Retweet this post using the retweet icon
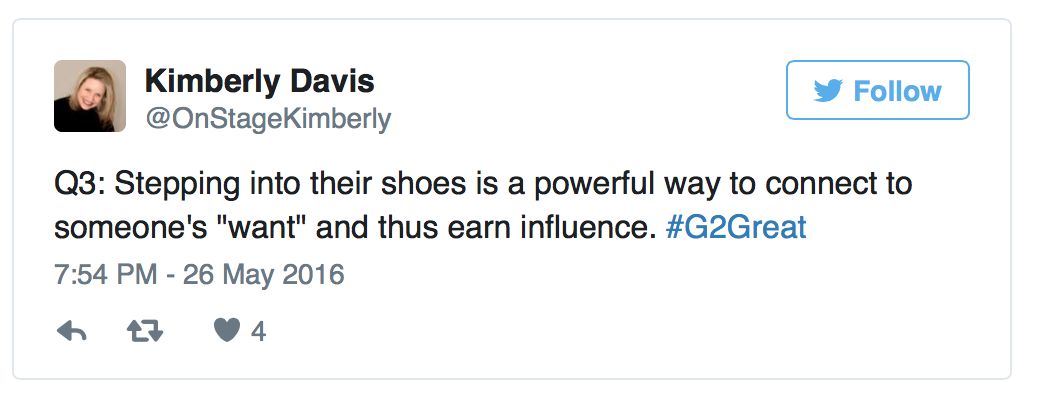The height and width of the screenshot is (396, 1038). (x=145, y=330)
